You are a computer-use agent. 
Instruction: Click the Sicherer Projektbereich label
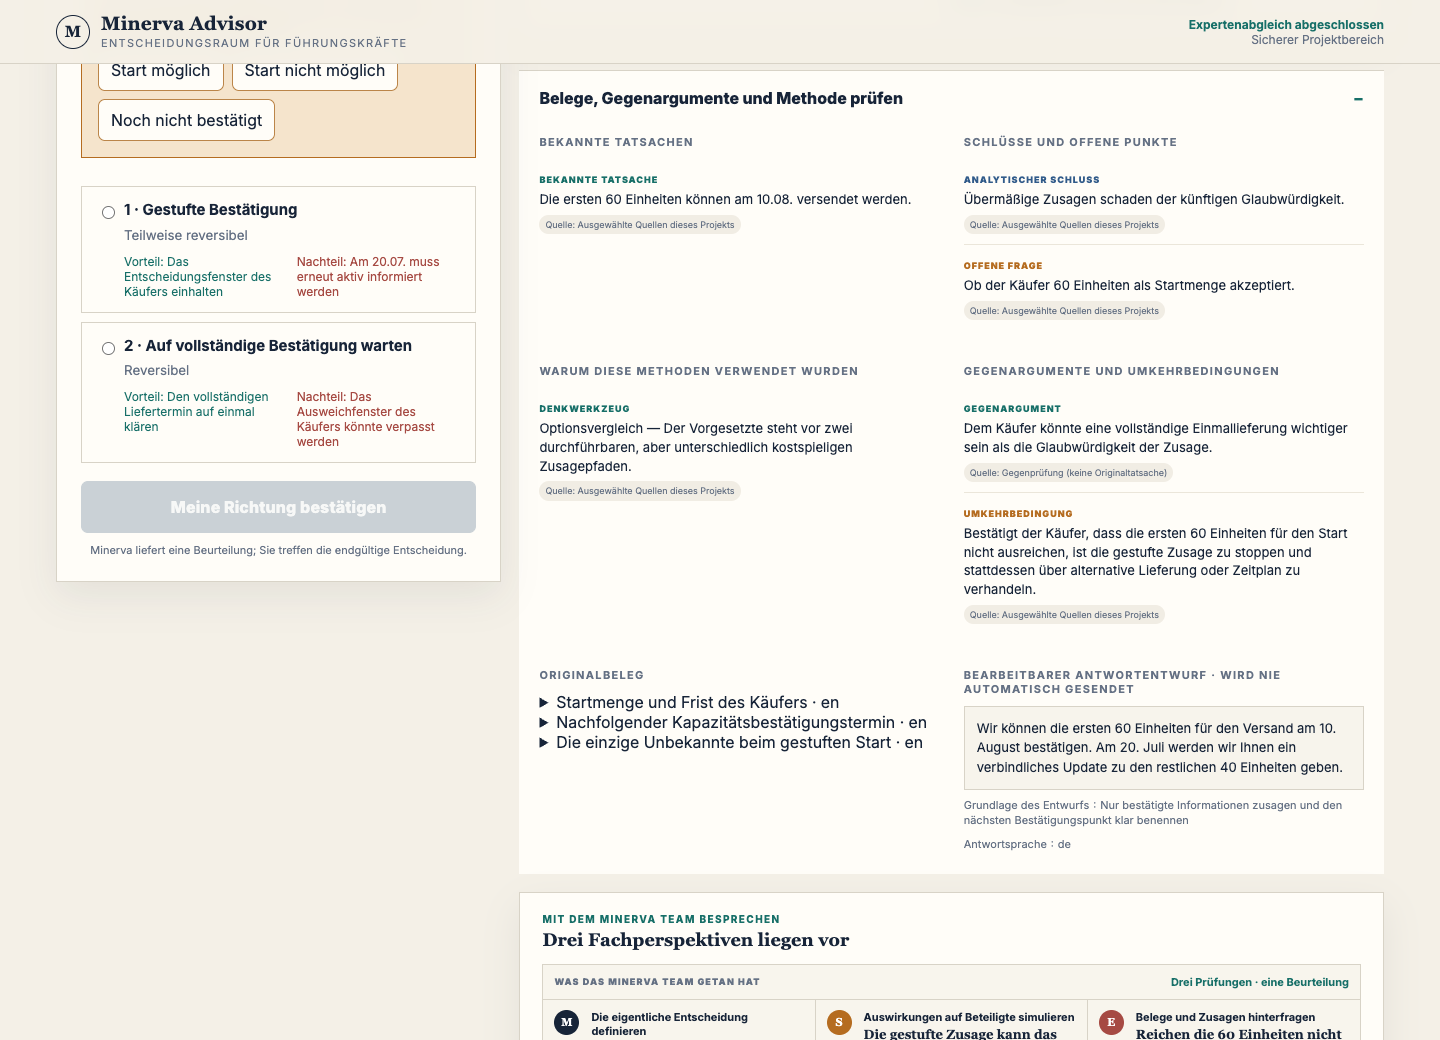tap(1317, 40)
